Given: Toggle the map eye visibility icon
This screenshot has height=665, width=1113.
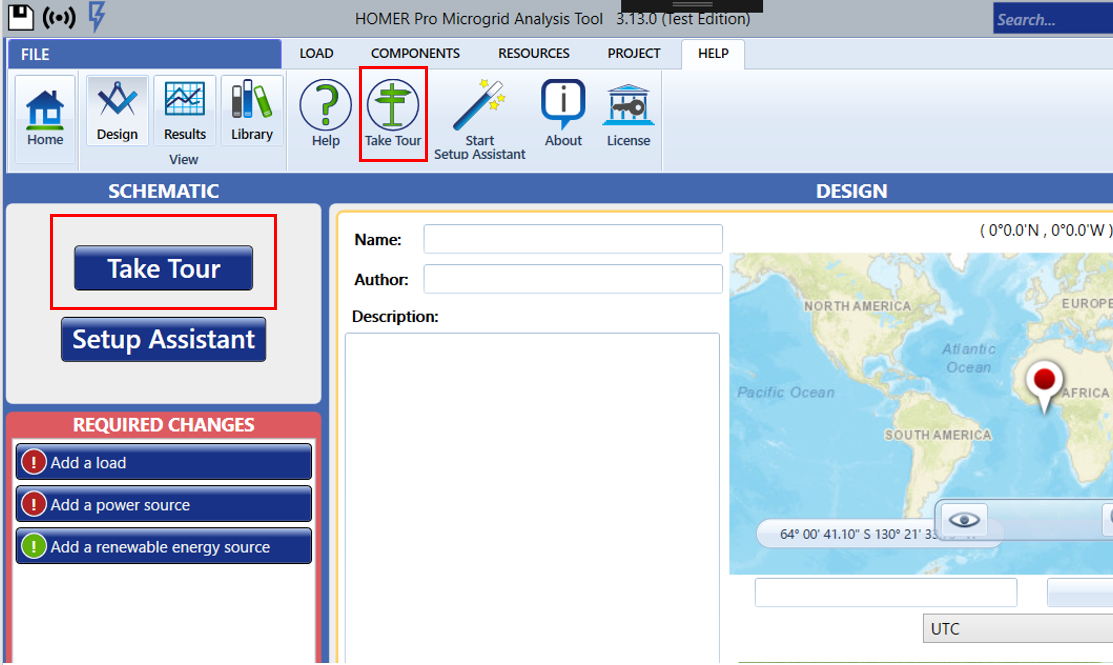Looking at the screenshot, I should coord(964,520).
